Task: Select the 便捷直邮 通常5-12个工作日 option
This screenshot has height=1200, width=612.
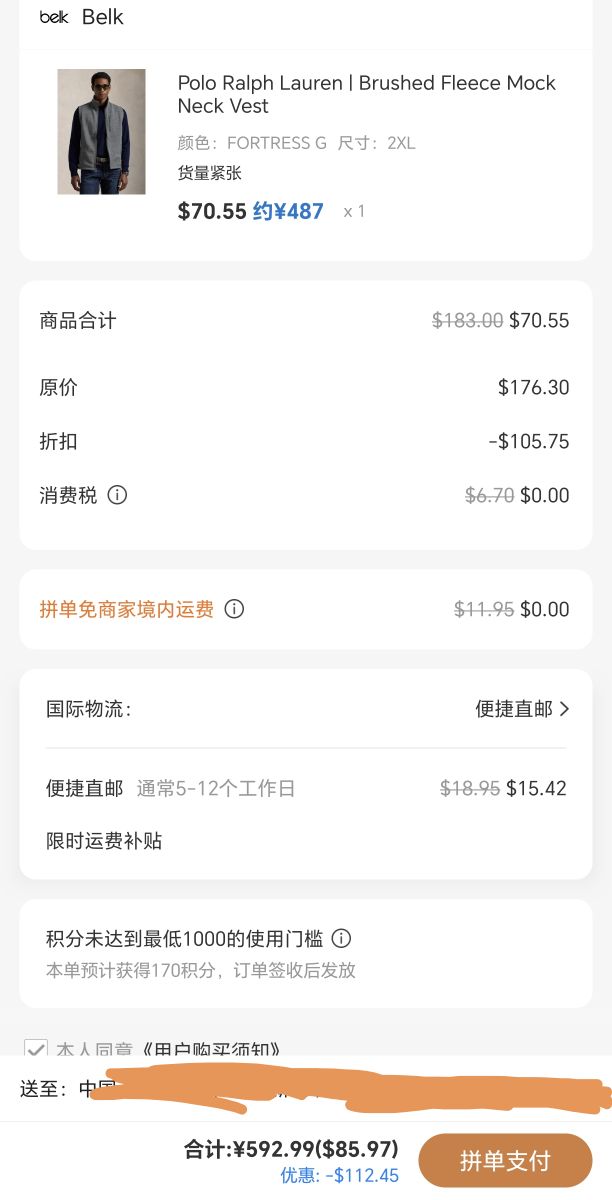Action: tap(306, 788)
